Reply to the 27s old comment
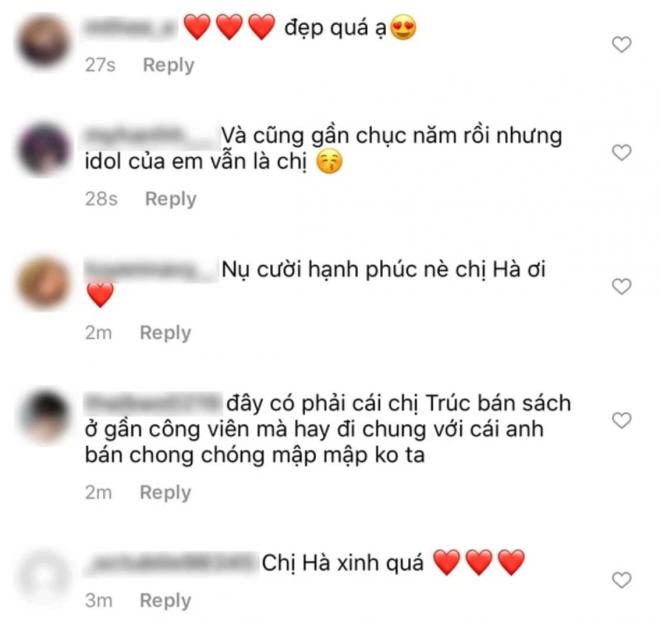The image size is (660, 621). 168,65
